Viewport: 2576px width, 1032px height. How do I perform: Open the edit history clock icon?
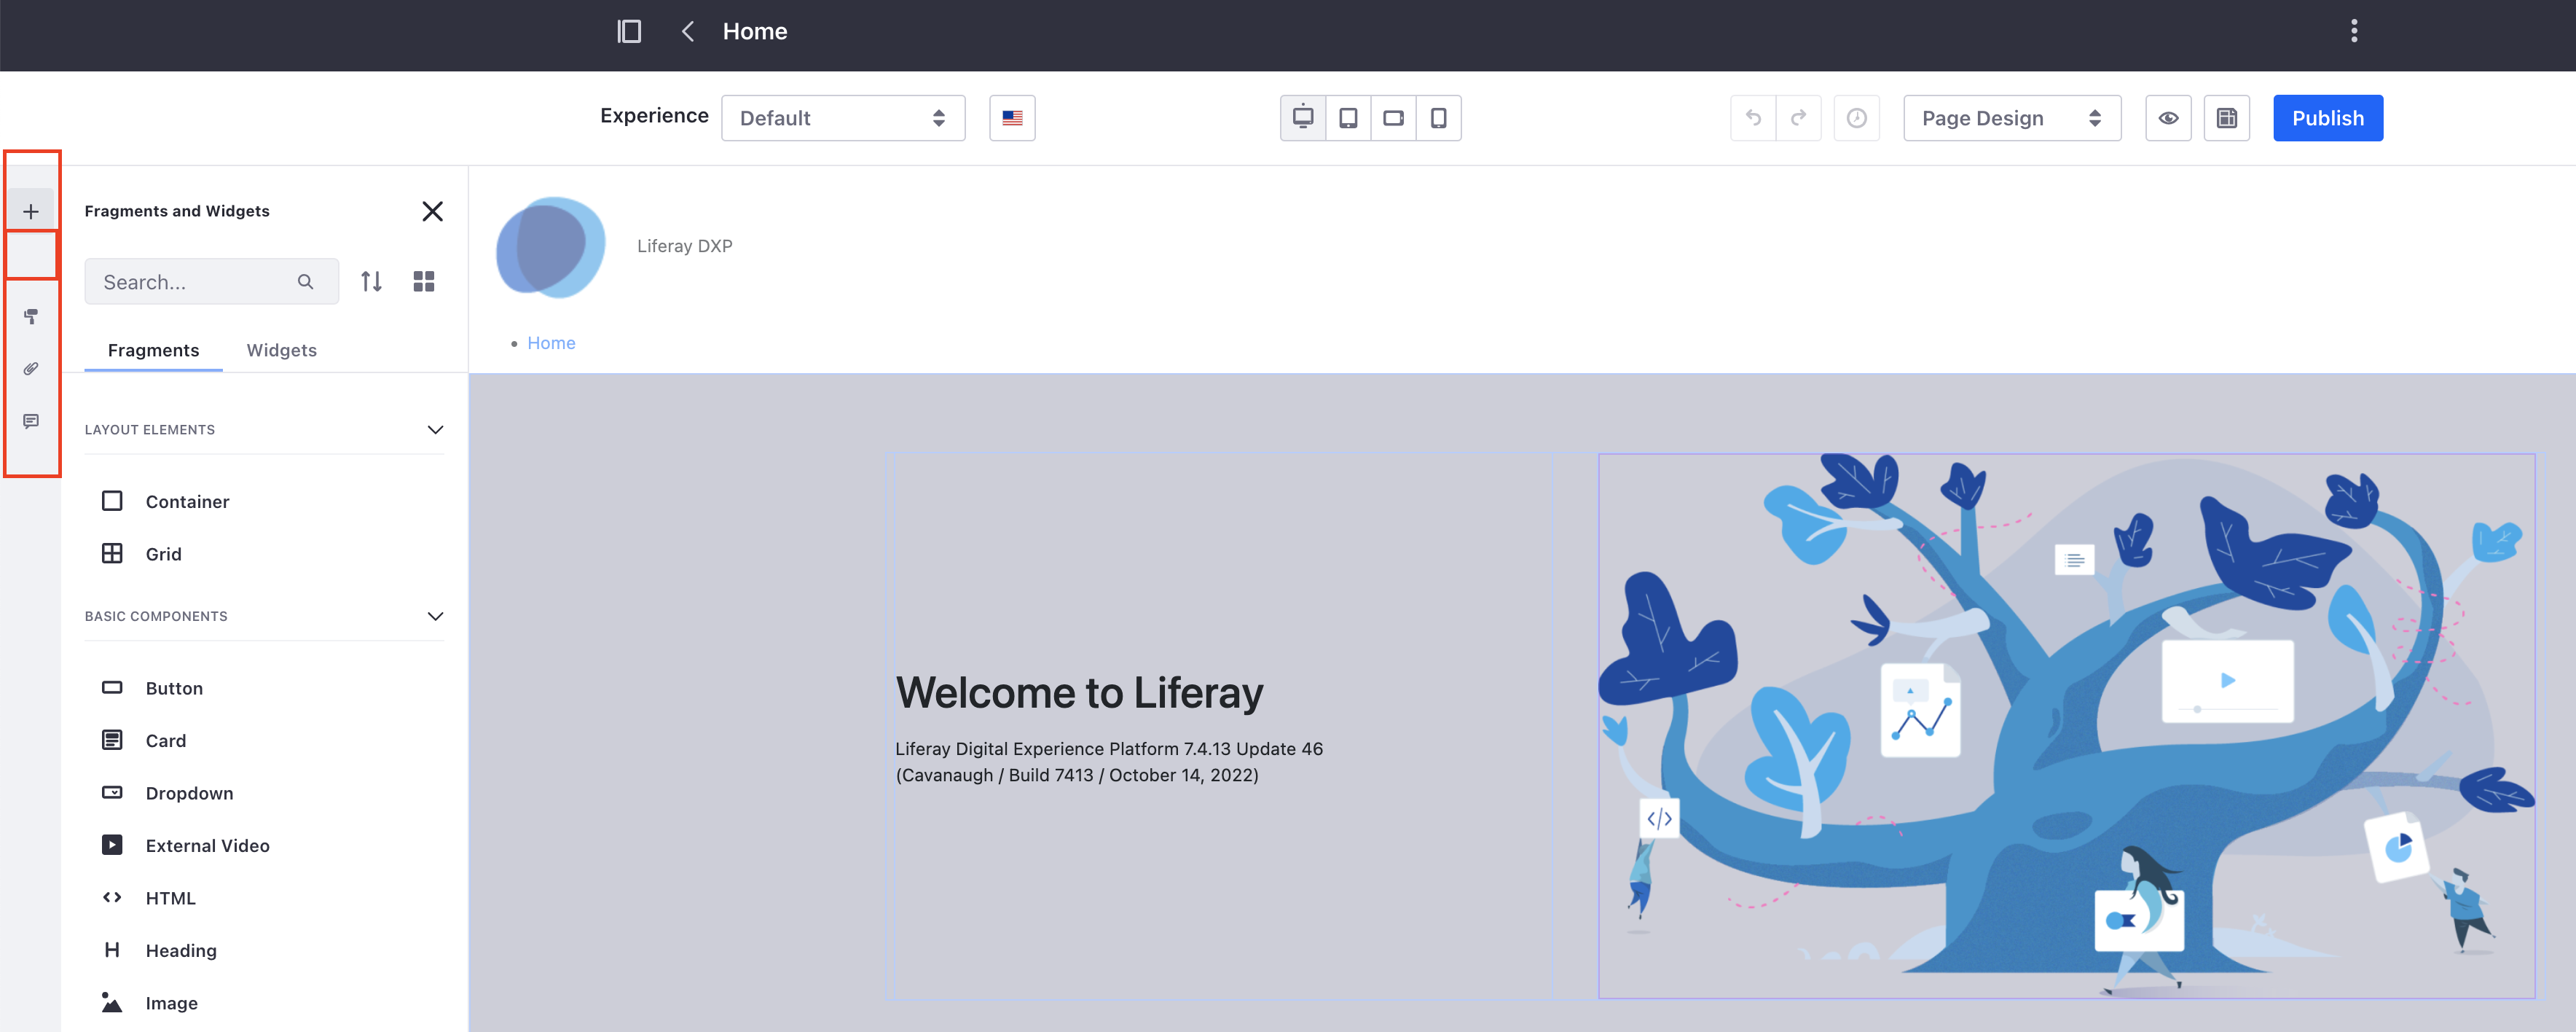tap(1856, 118)
